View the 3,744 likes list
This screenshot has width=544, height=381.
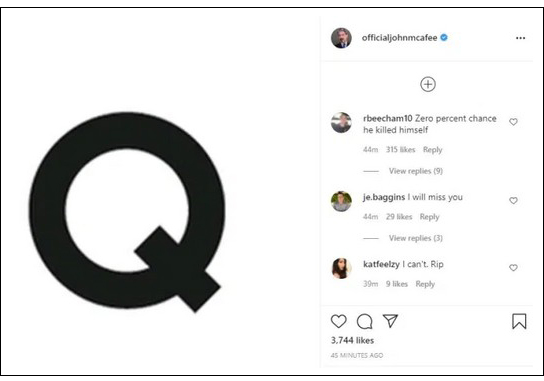[352, 340]
